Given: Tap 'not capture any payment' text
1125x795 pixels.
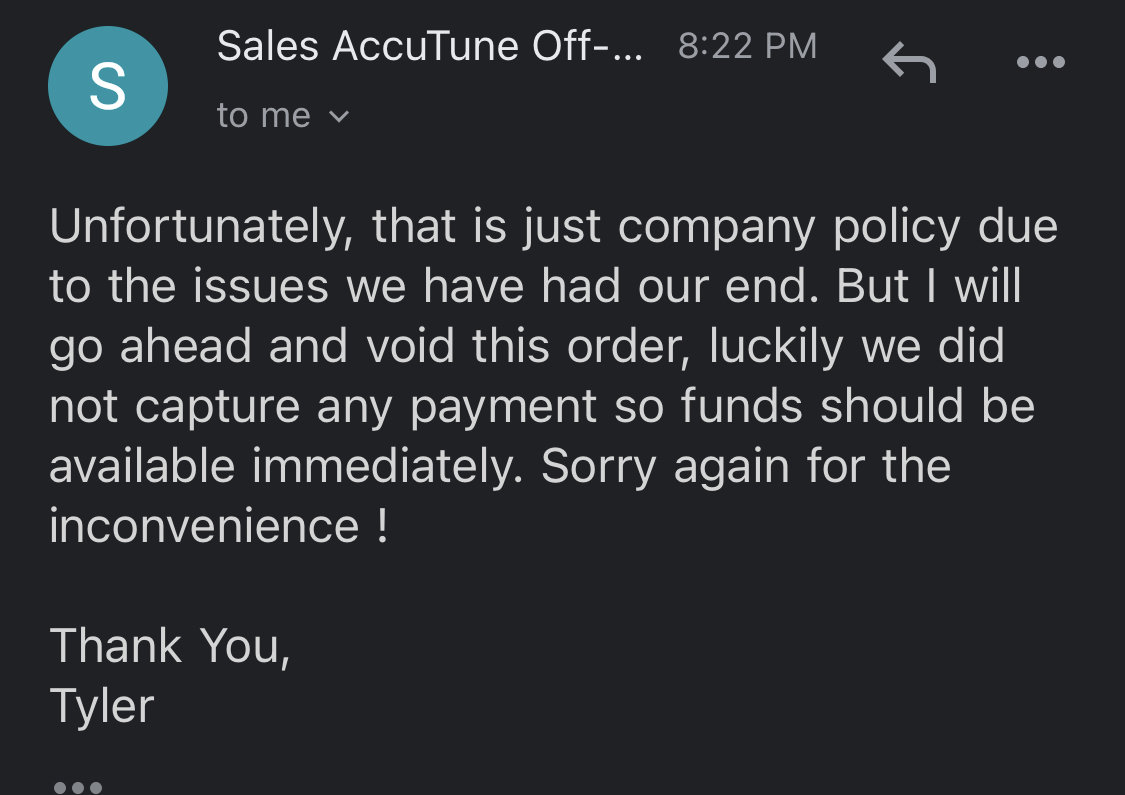Looking at the screenshot, I should [x=323, y=408].
